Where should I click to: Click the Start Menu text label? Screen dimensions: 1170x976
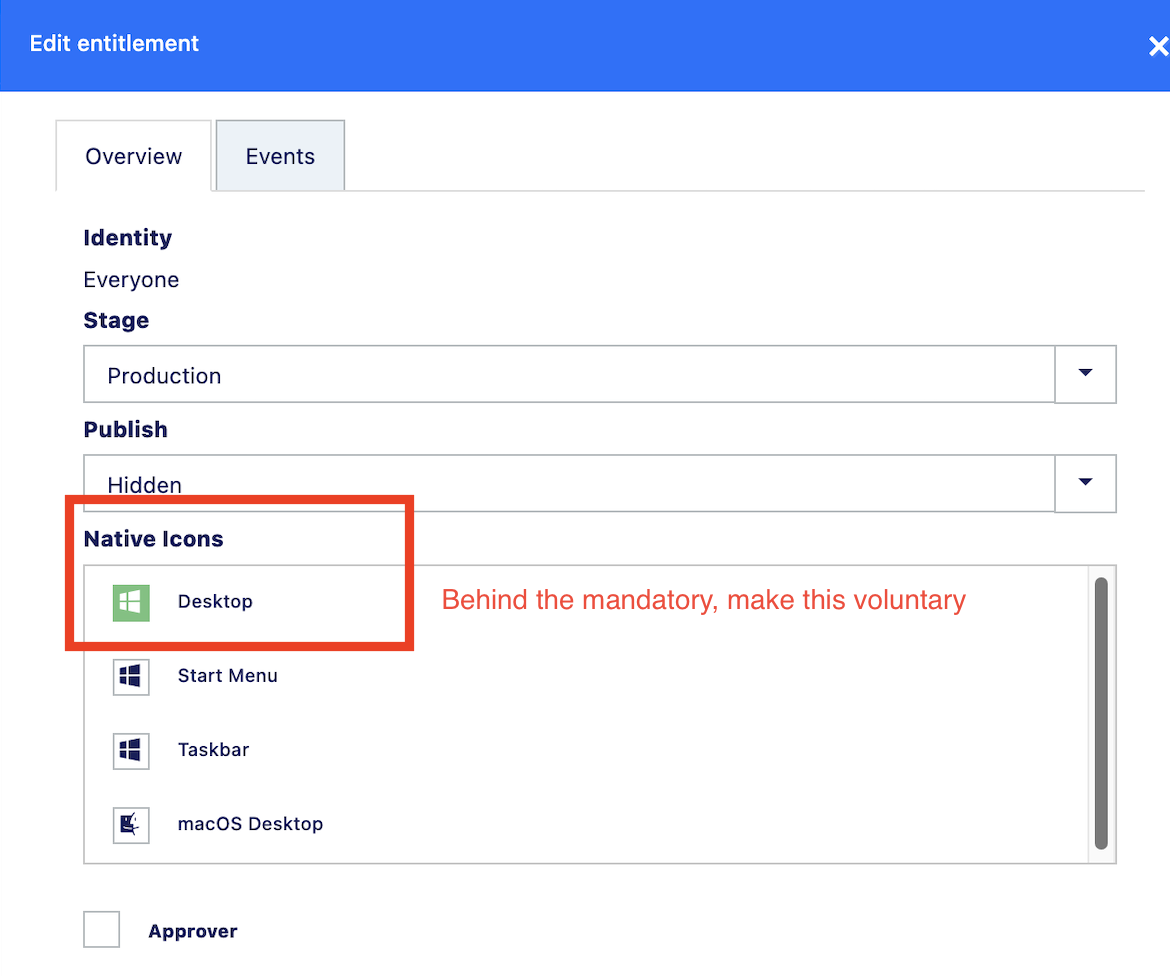(228, 676)
